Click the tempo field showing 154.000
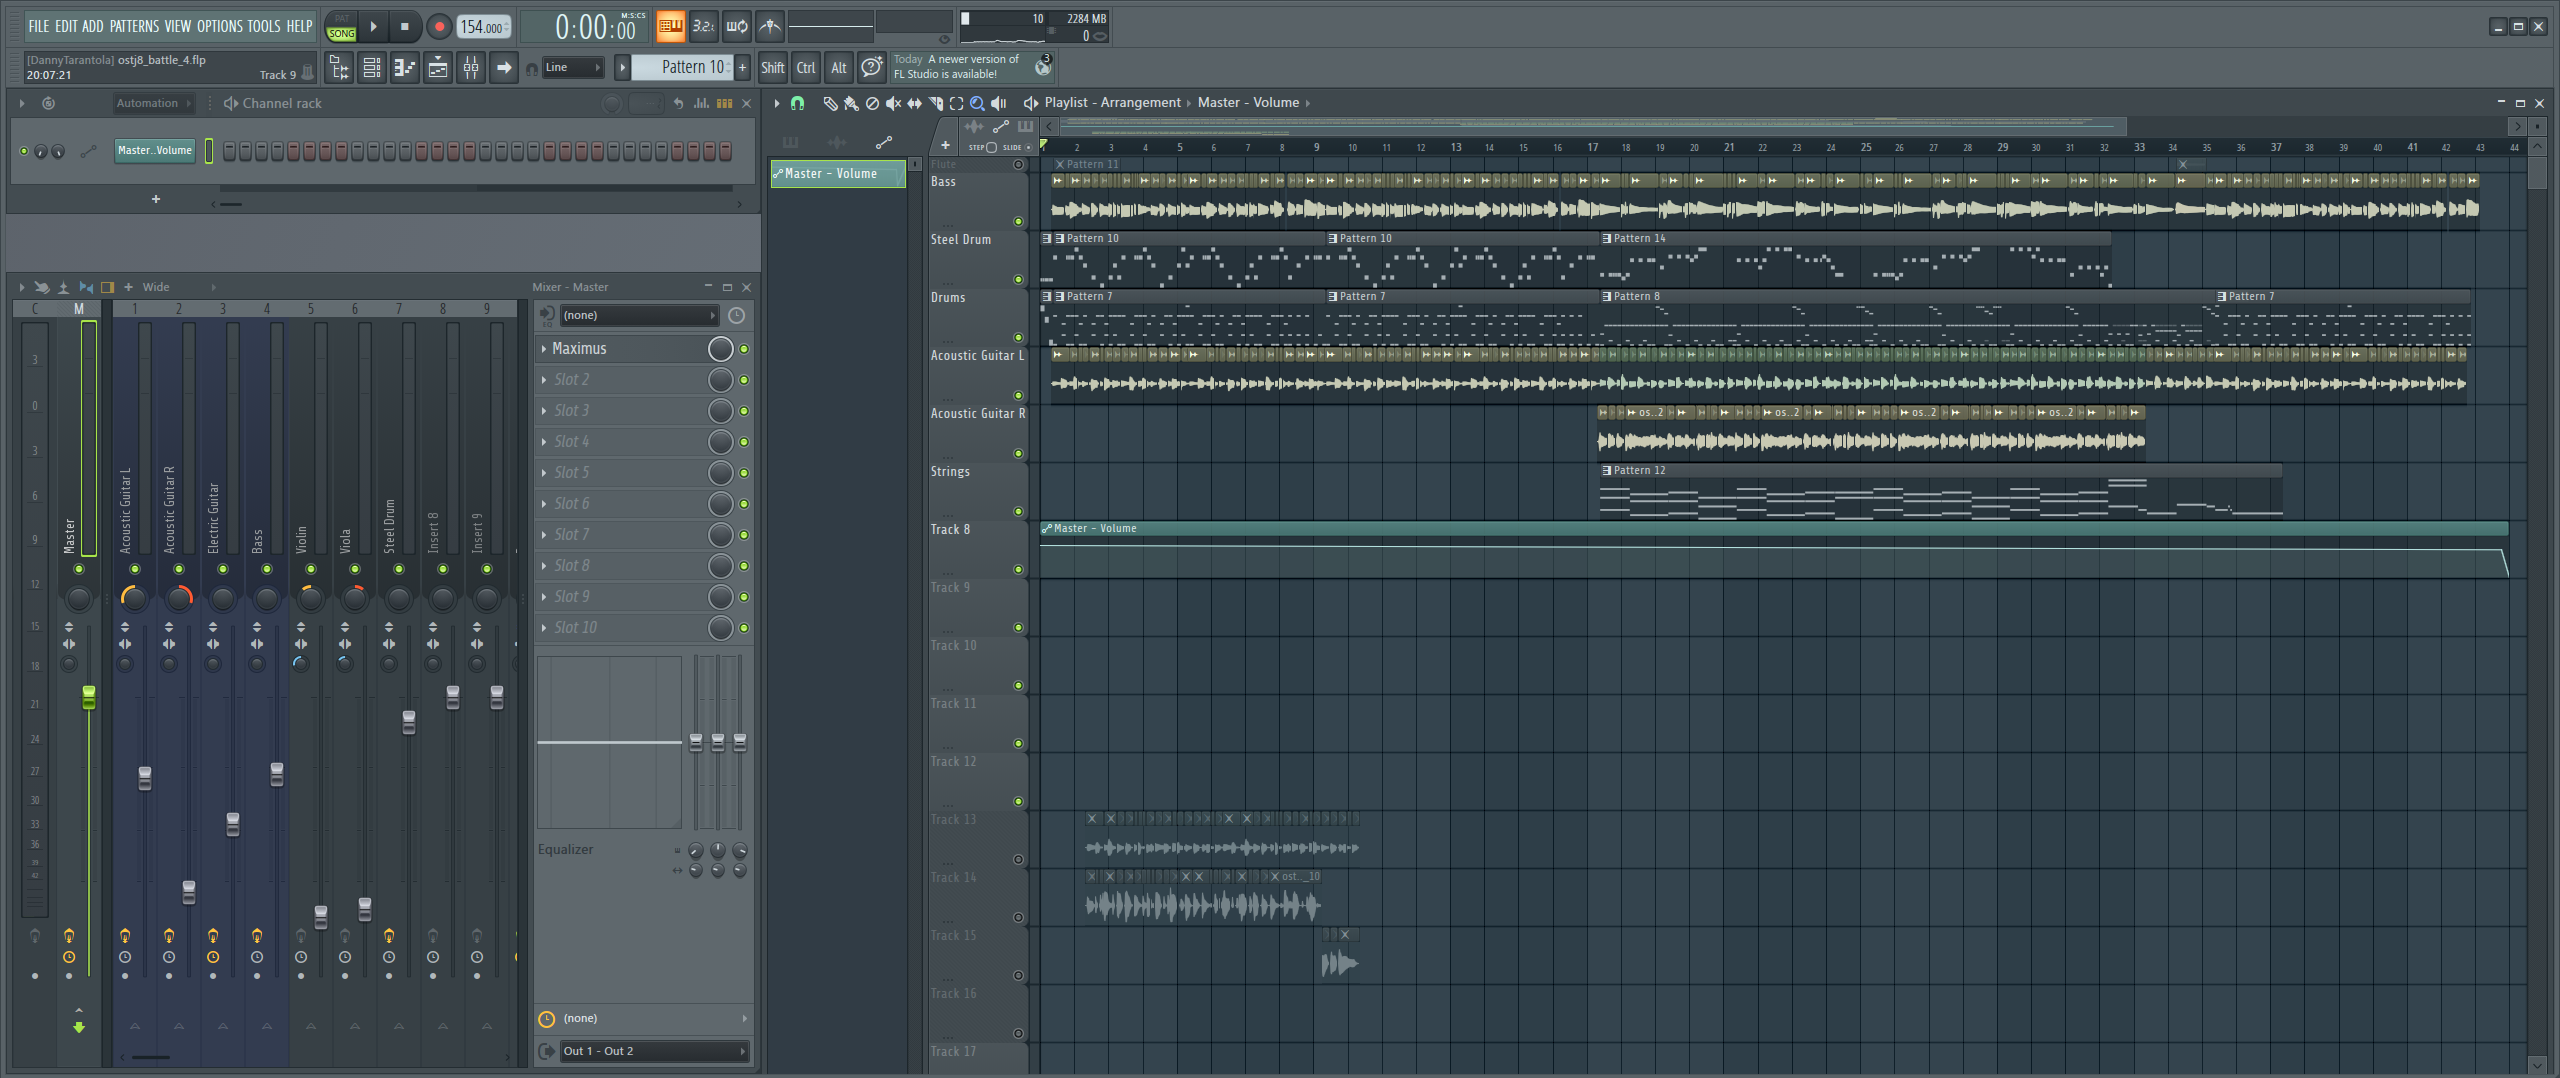Image resolution: width=2560 pixels, height=1078 pixels. coord(483,27)
